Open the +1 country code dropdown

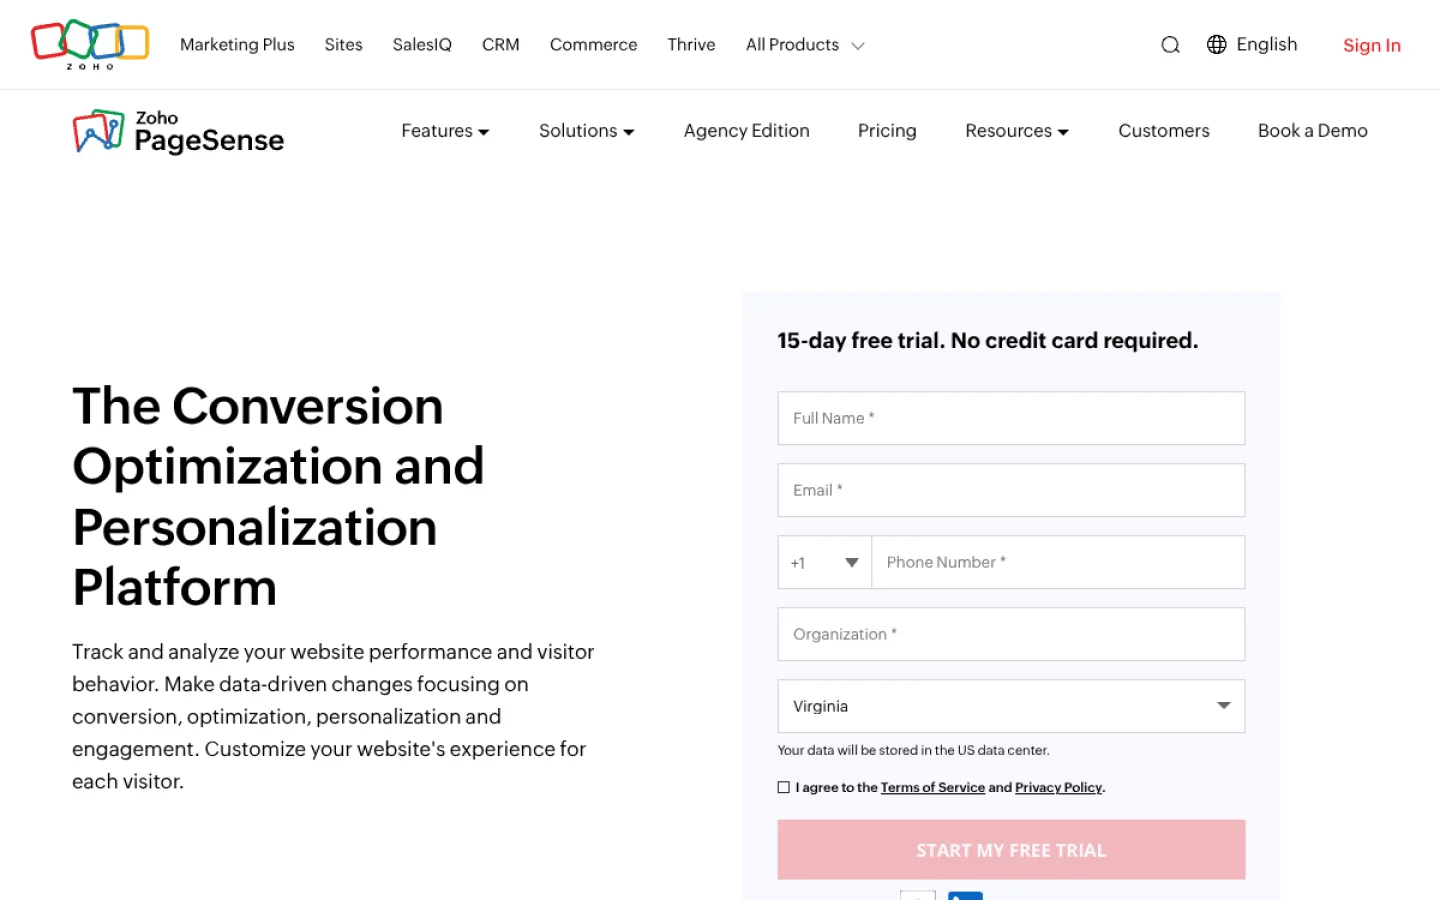coord(825,562)
